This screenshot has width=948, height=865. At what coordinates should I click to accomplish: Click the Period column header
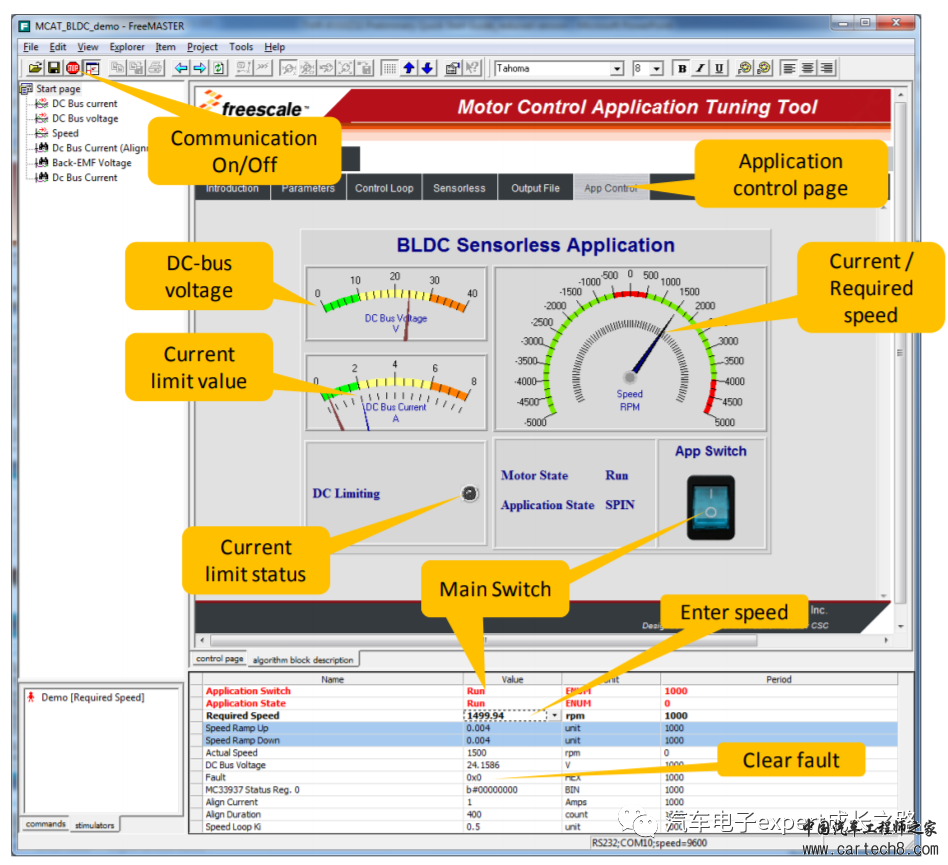[779, 679]
